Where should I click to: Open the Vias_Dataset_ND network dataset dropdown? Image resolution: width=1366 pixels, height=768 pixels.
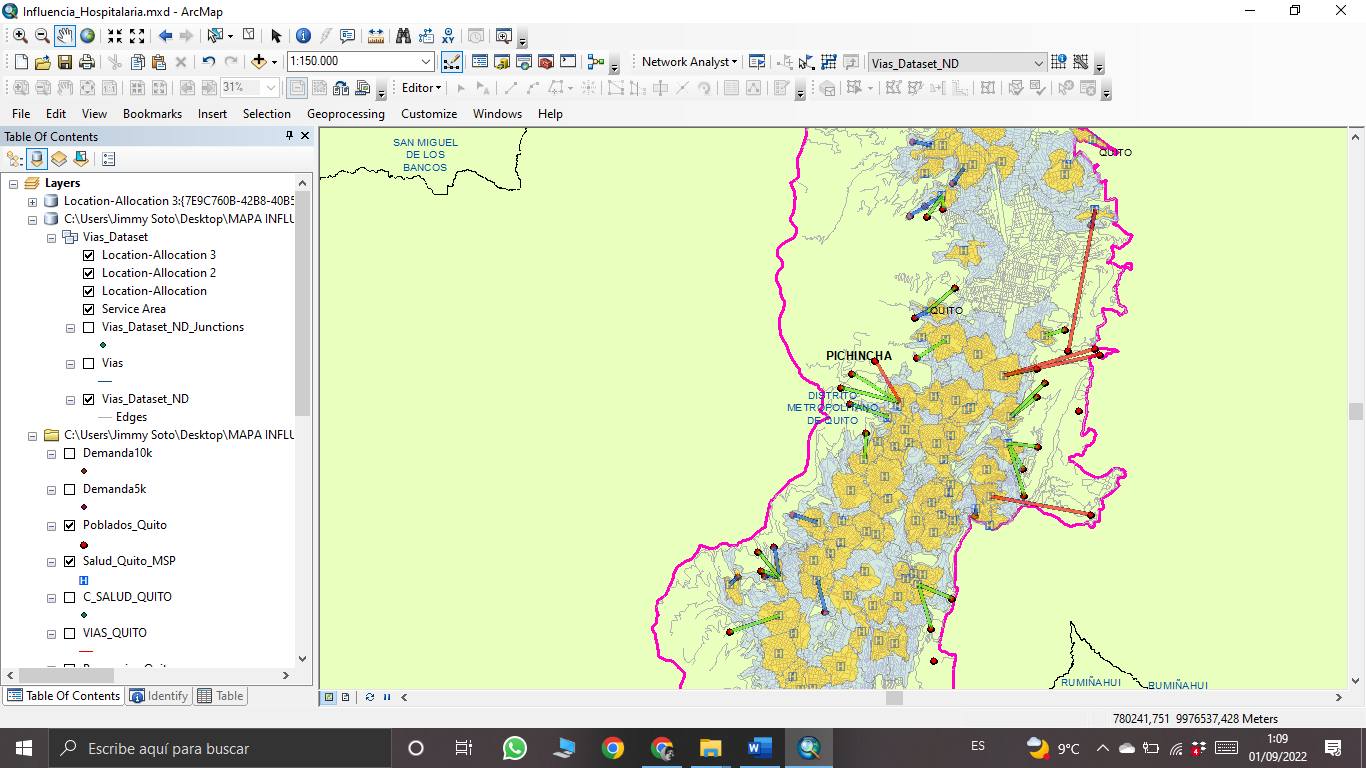coord(1038,63)
